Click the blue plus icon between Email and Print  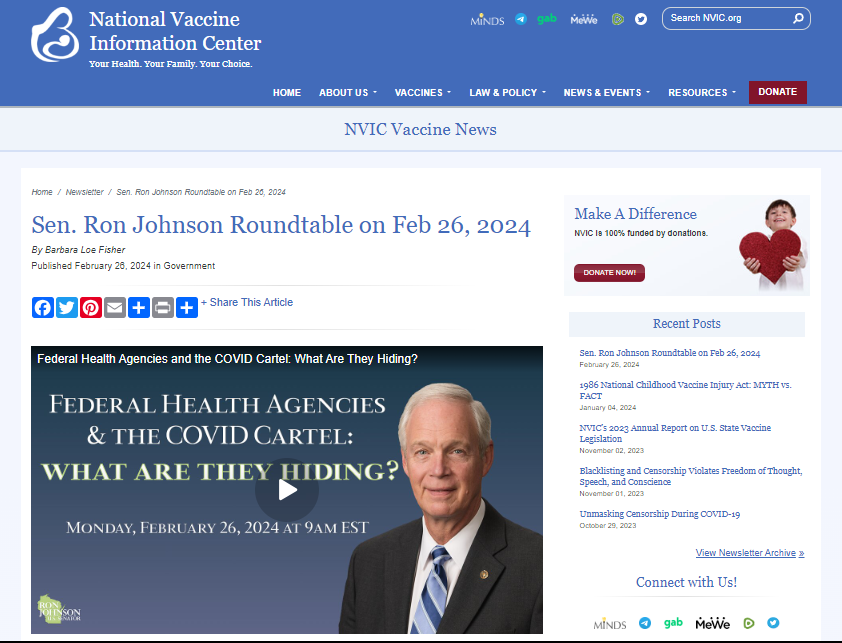[x=139, y=307]
